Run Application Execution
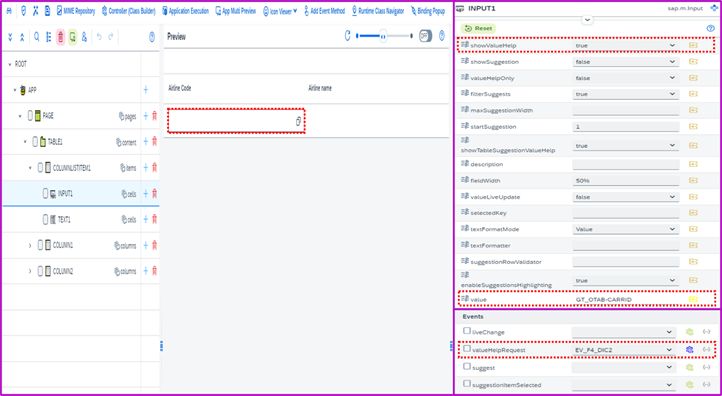 coord(185,11)
